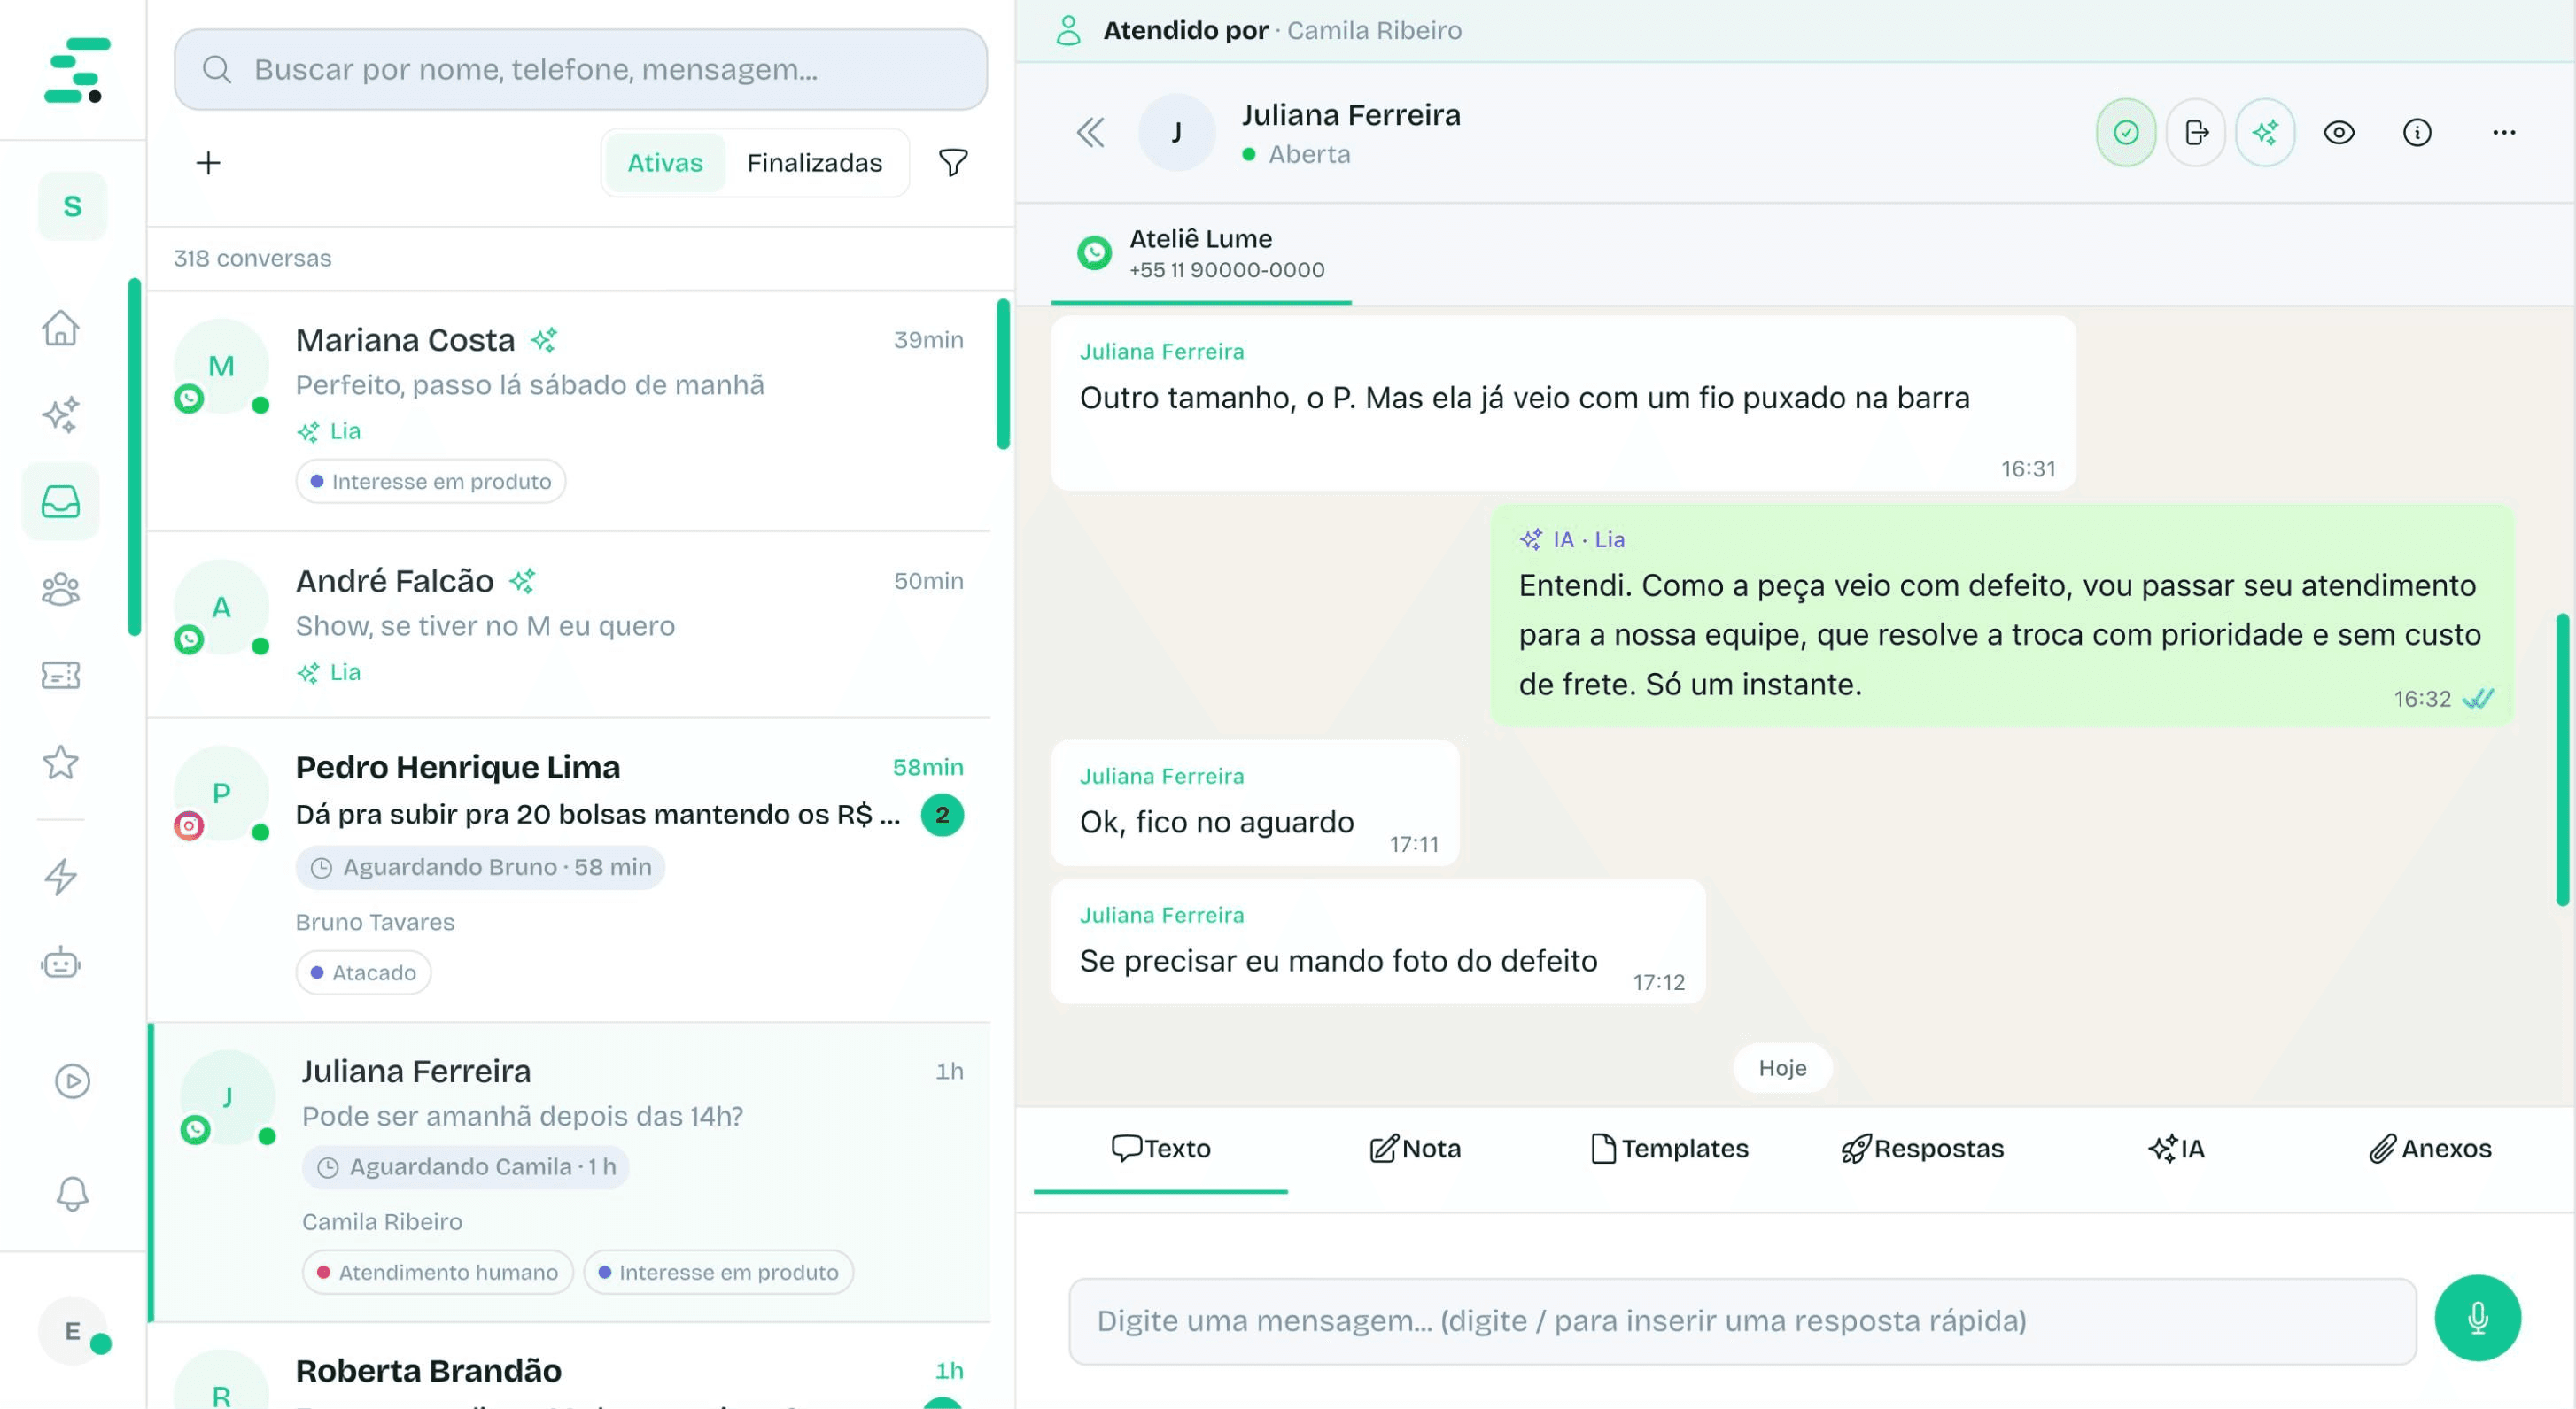This screenshot has width=2576, height=1409.
Task: Switch to Ativas conversations
Action: point(665,163)
